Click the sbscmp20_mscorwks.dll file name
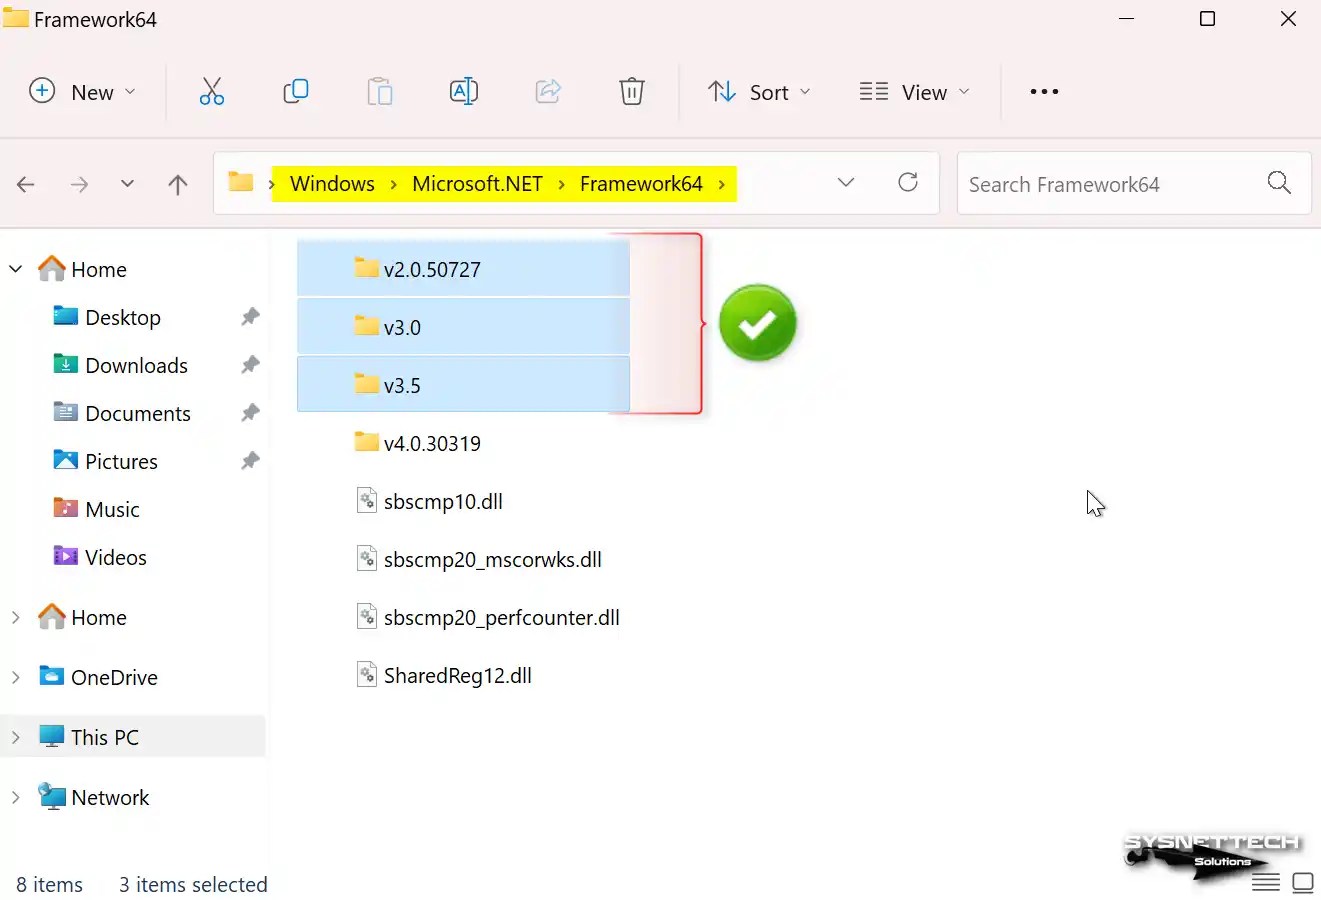Image resolution: width=1321 pixels, height=900 pixels. 493,559
